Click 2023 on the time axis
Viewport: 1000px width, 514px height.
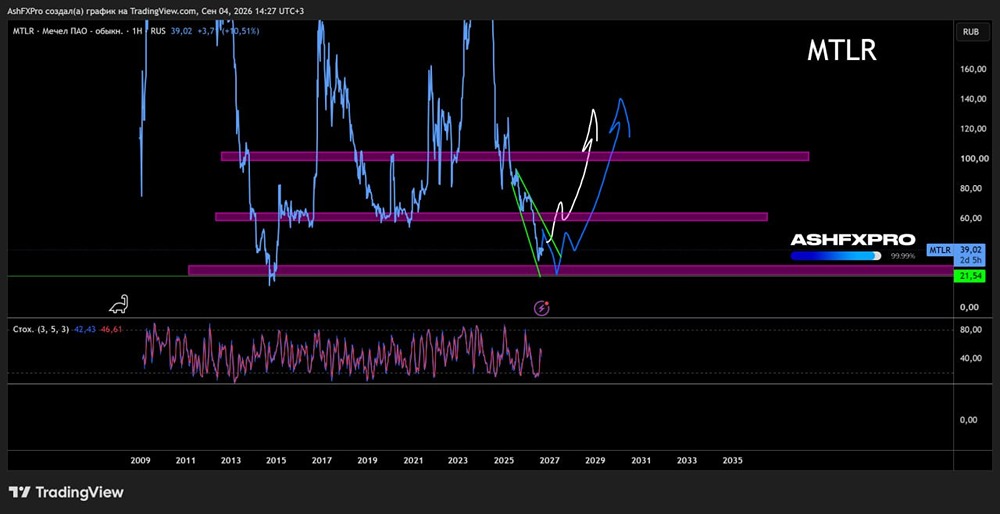click(x=458, y=460)
